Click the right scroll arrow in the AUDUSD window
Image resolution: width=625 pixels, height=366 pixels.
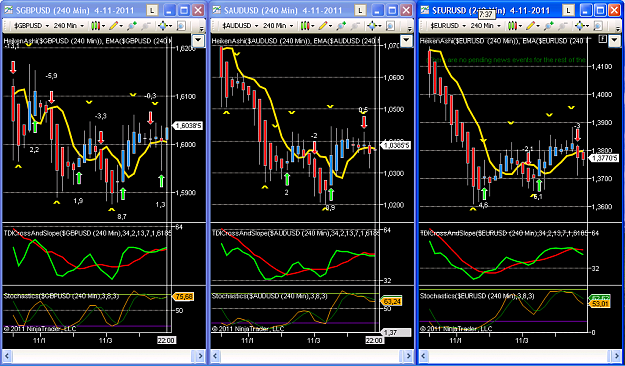(409, 355)
